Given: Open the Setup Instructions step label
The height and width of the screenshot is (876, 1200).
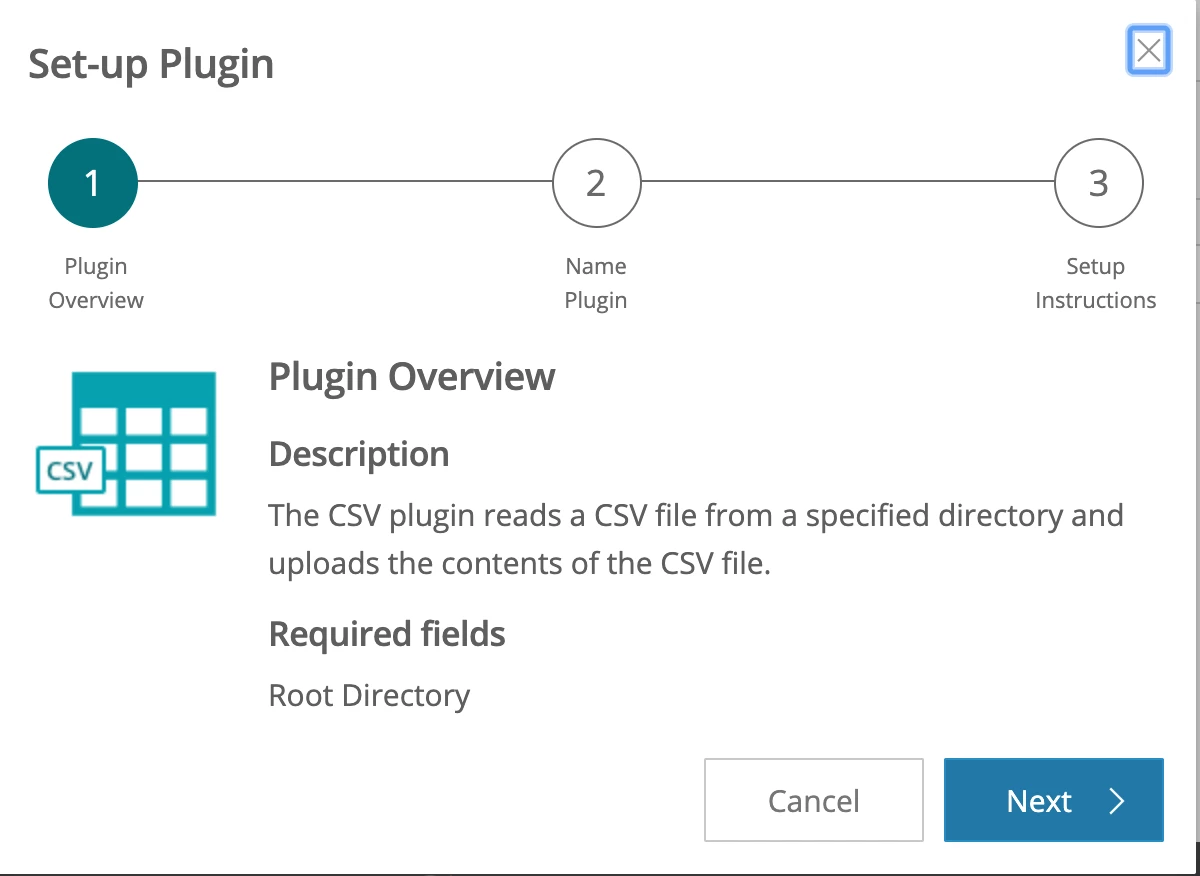Looking at the screenshot, I should point(1096,283).
